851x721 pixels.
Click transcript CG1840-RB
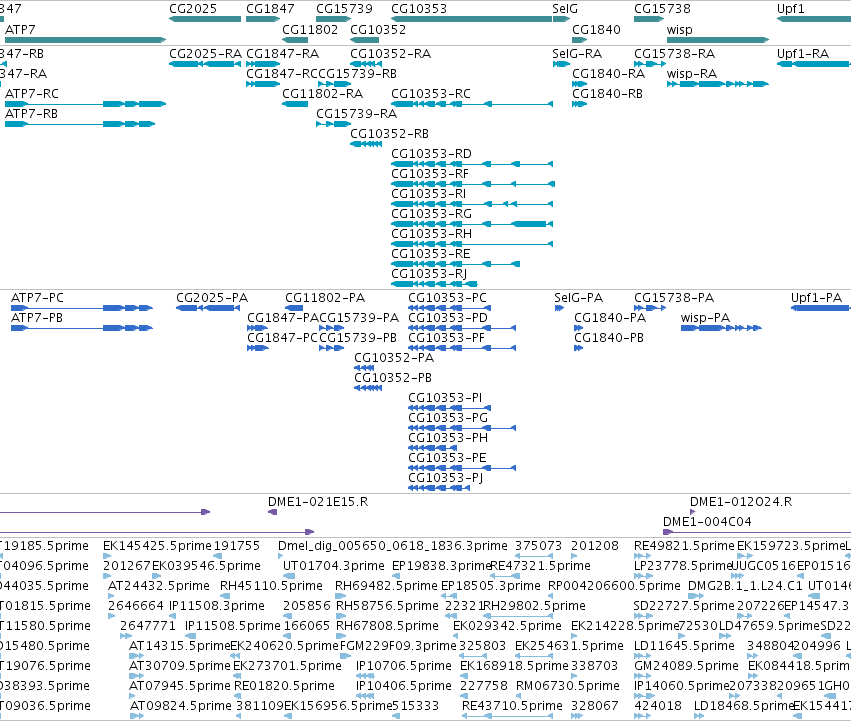point(580,104)
